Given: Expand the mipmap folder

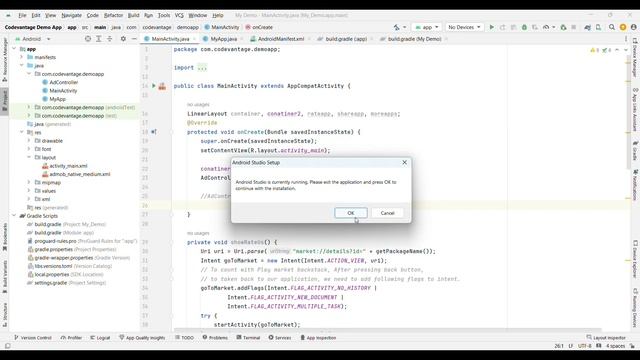Looking at the screenshot, I should (29, 182).
